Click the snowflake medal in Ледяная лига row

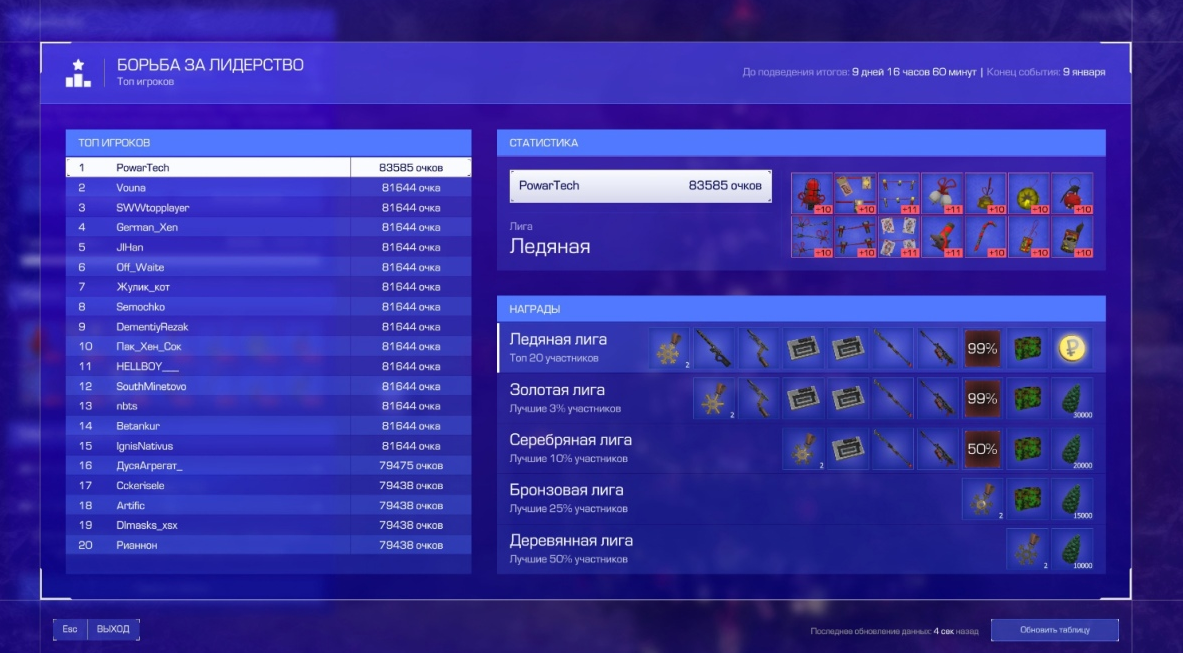pos(669,349)
